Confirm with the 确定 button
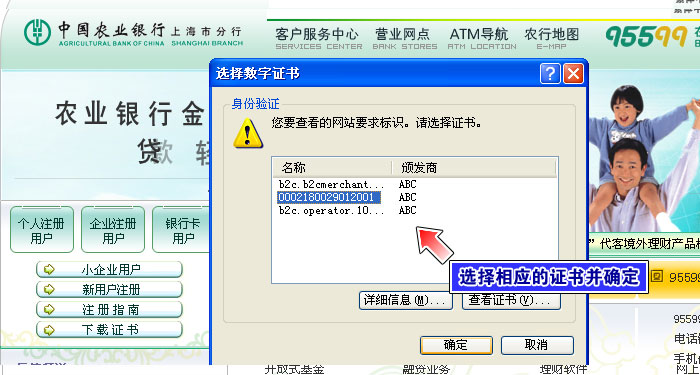The width and height of the screenshot is (700, 375). 456,345
